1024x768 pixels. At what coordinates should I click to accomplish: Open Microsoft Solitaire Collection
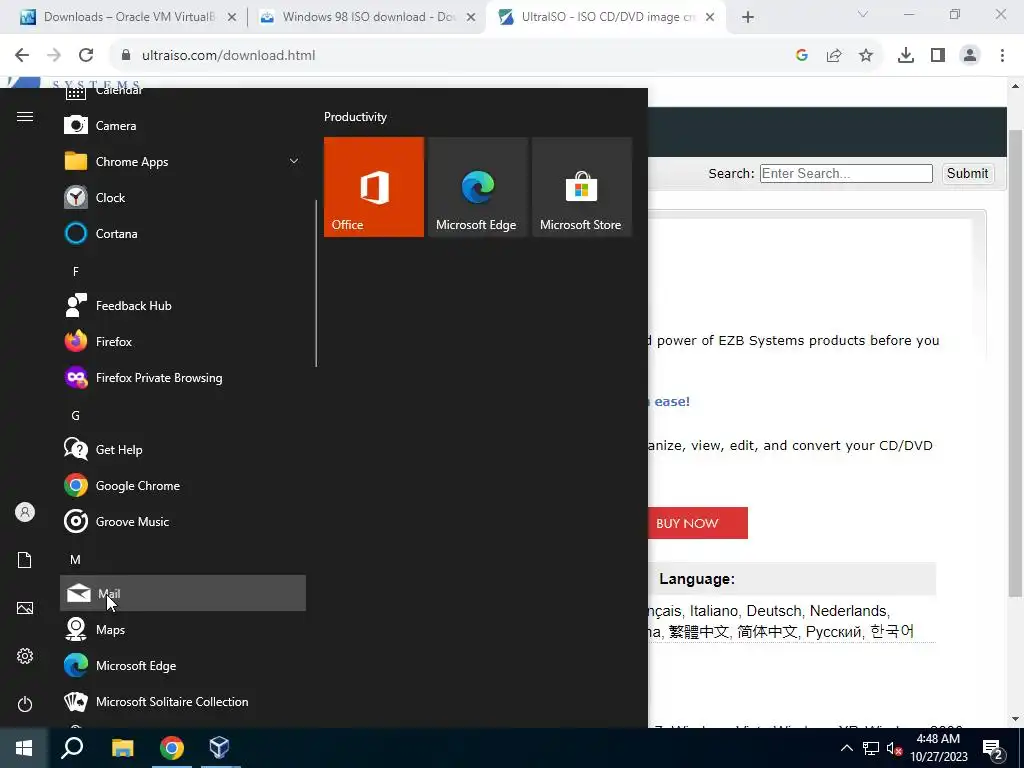tap(183, 701)
